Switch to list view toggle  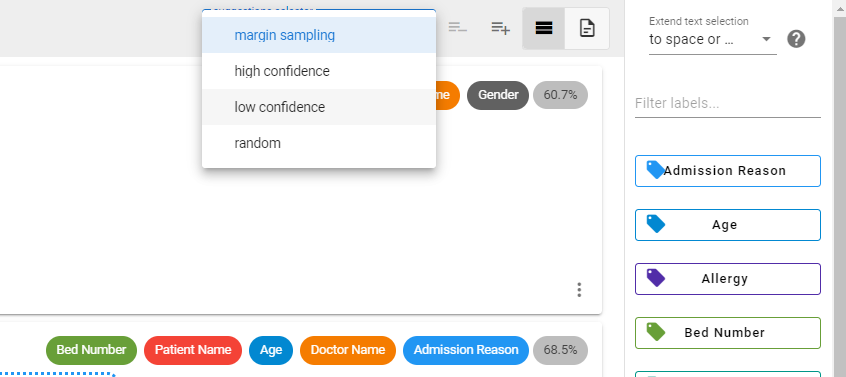click(x=544, y=28)
